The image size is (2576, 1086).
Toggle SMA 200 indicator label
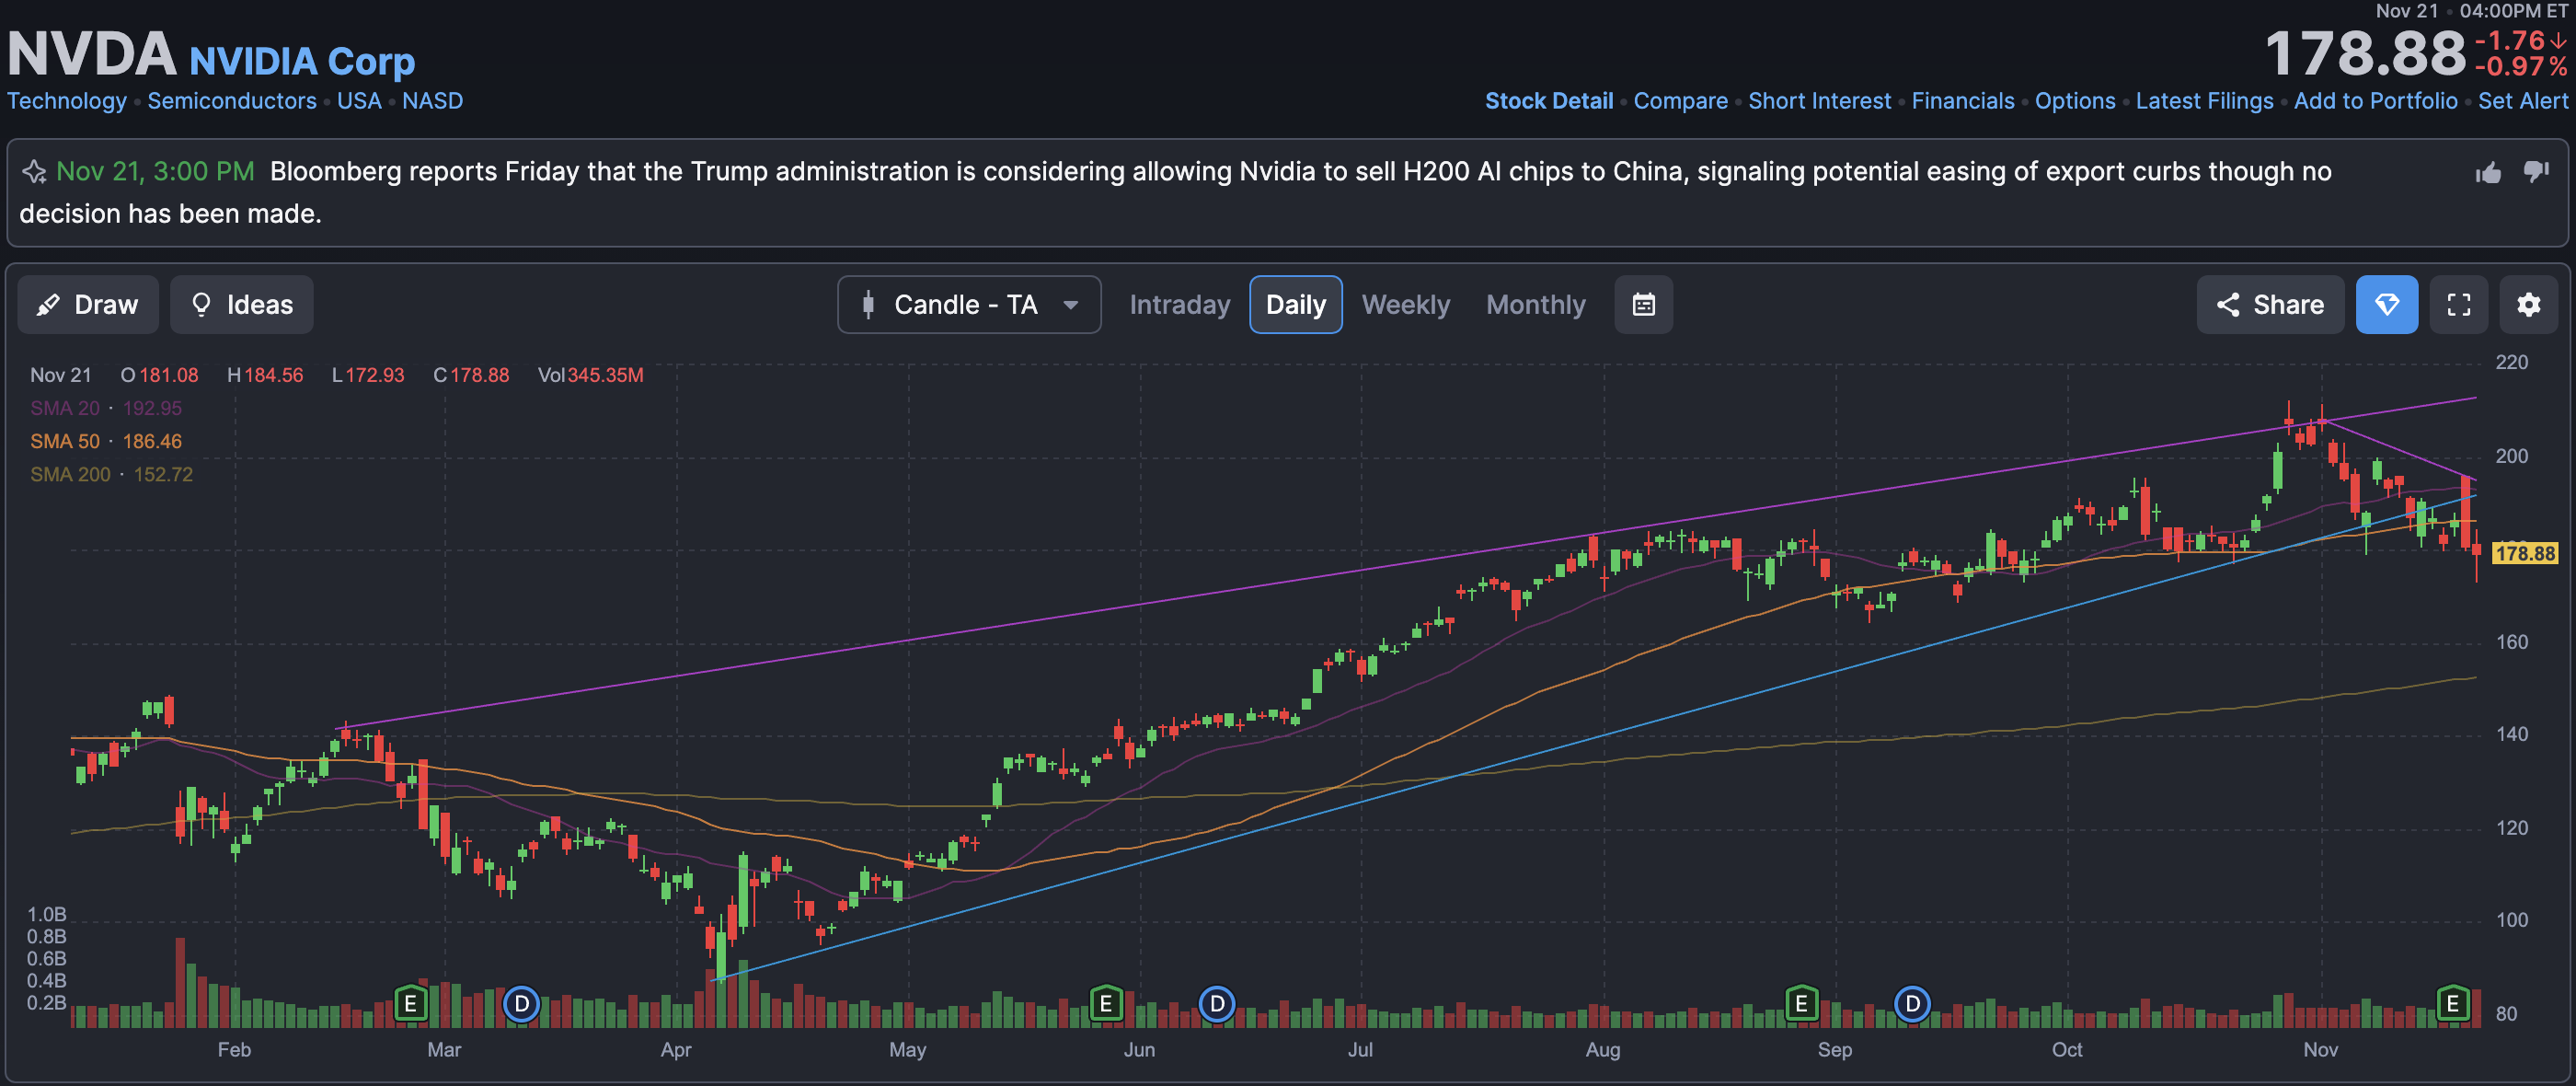[70, 474]
